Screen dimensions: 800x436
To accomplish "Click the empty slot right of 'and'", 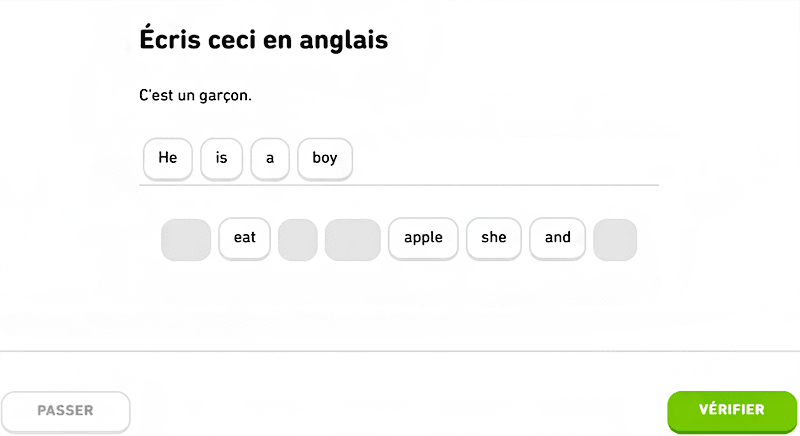I will tap(615, 240).
